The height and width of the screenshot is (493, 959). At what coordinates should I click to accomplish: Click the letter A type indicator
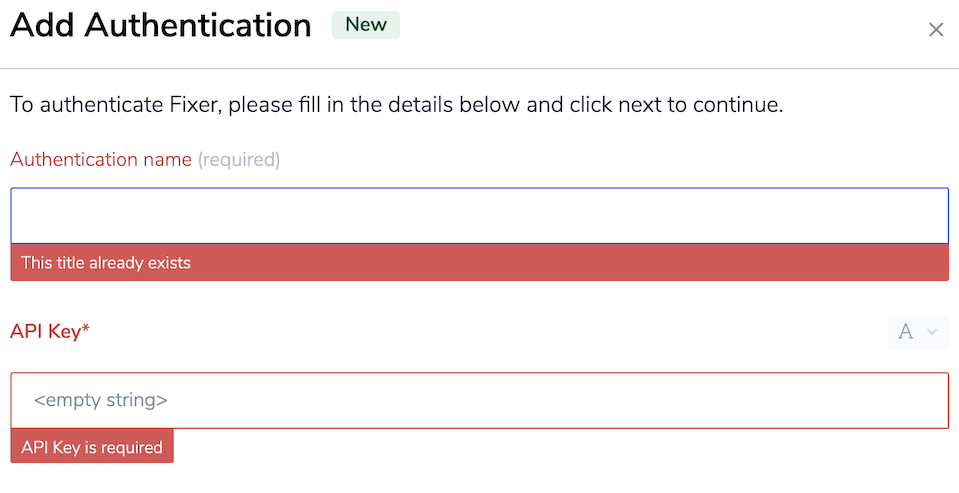906,332
